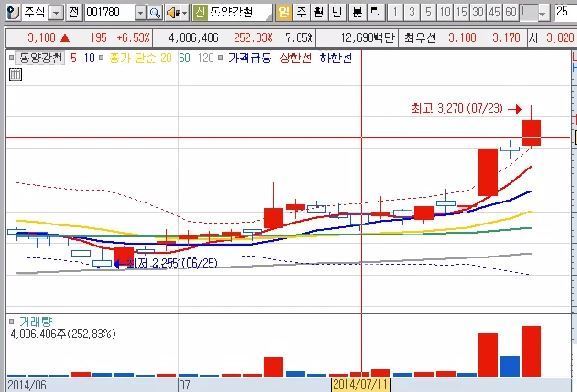Click the 하한선 lower band label
Image resolution: width=577 pixels, height=392 pixels.
click(336, 58)
